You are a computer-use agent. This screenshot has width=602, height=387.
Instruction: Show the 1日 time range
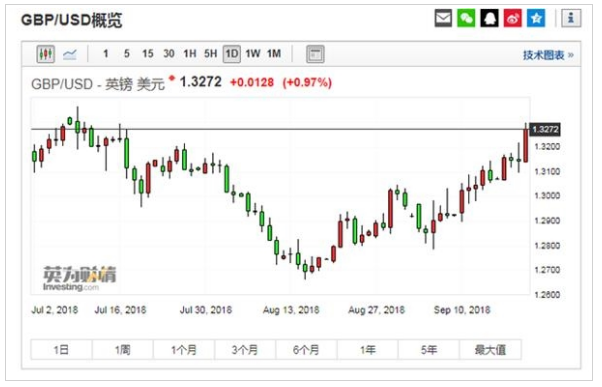tap(61, 350)
